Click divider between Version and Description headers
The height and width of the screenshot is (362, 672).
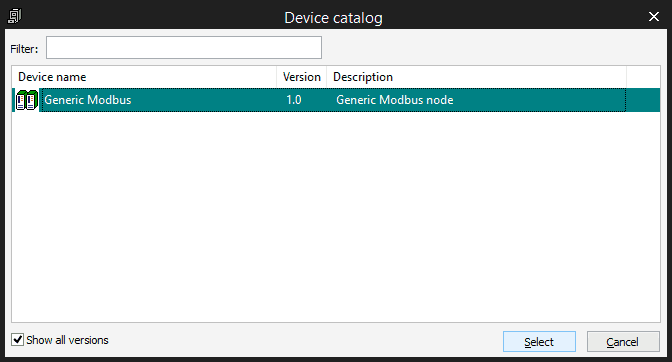327,77
